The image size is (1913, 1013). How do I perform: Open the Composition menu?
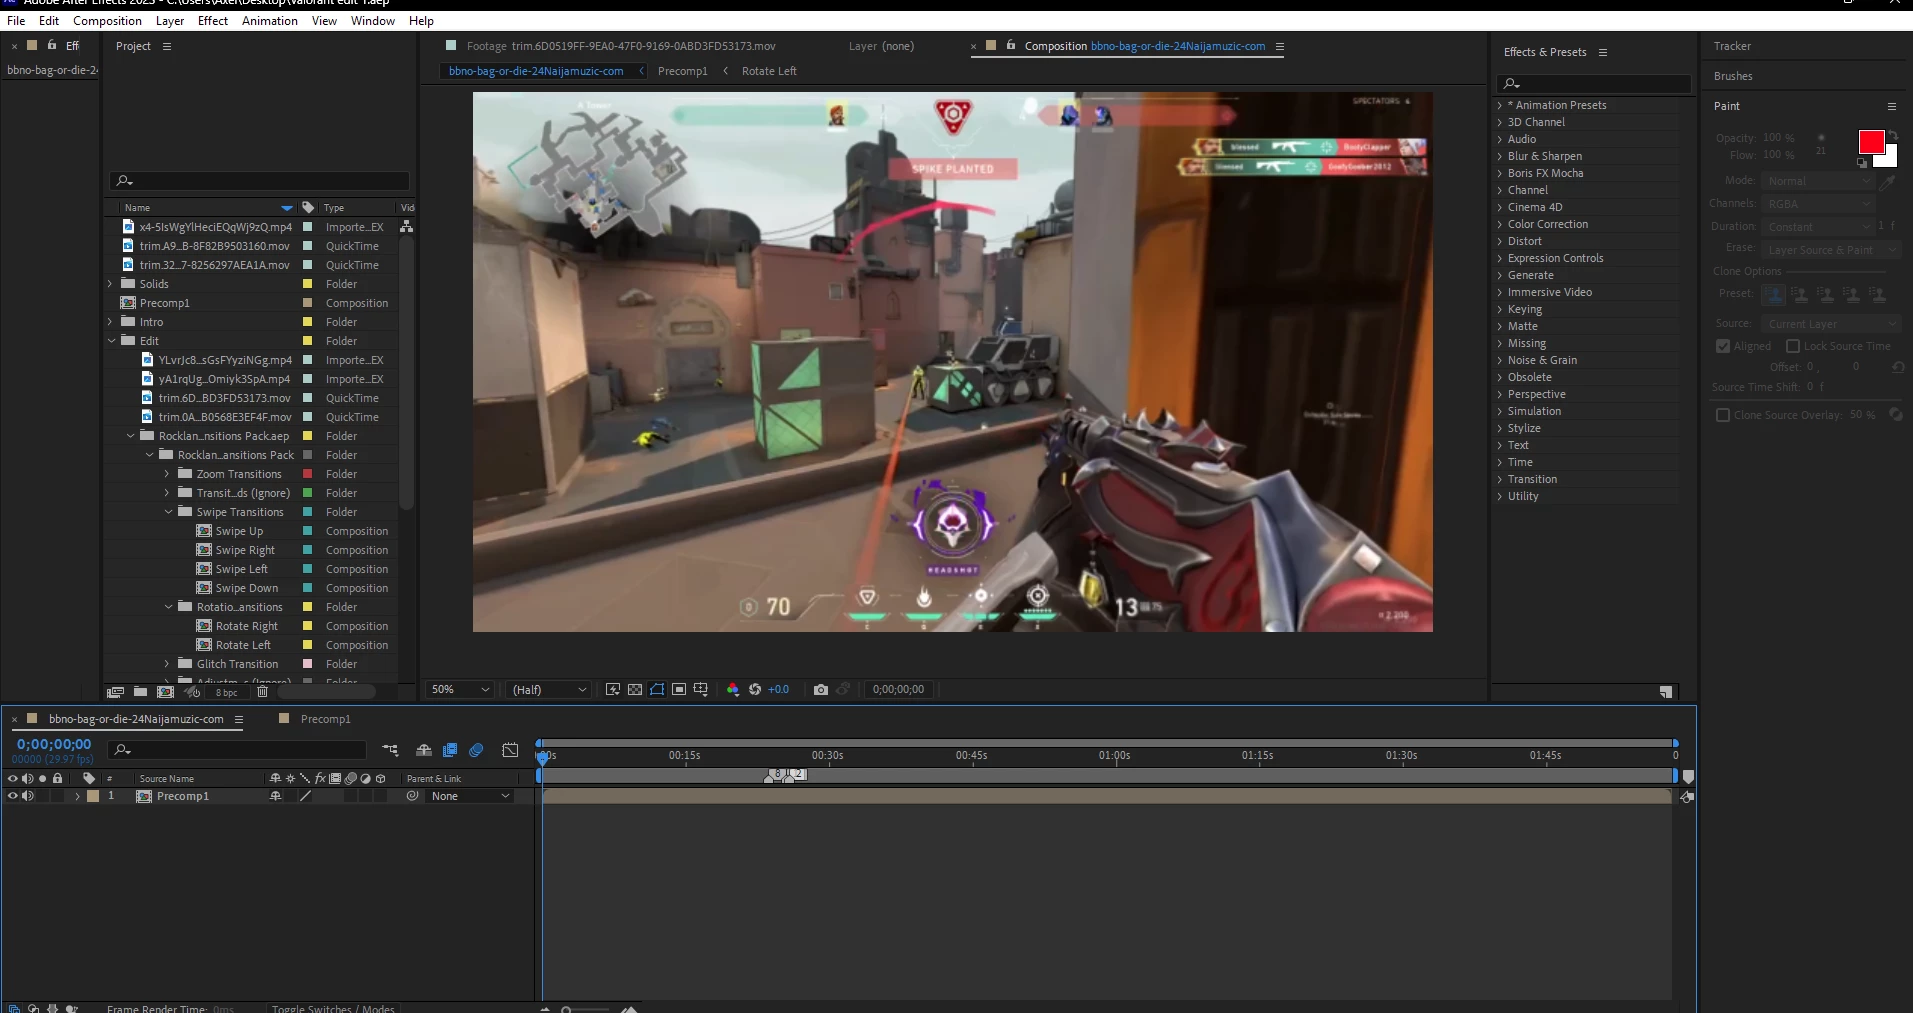107,21
